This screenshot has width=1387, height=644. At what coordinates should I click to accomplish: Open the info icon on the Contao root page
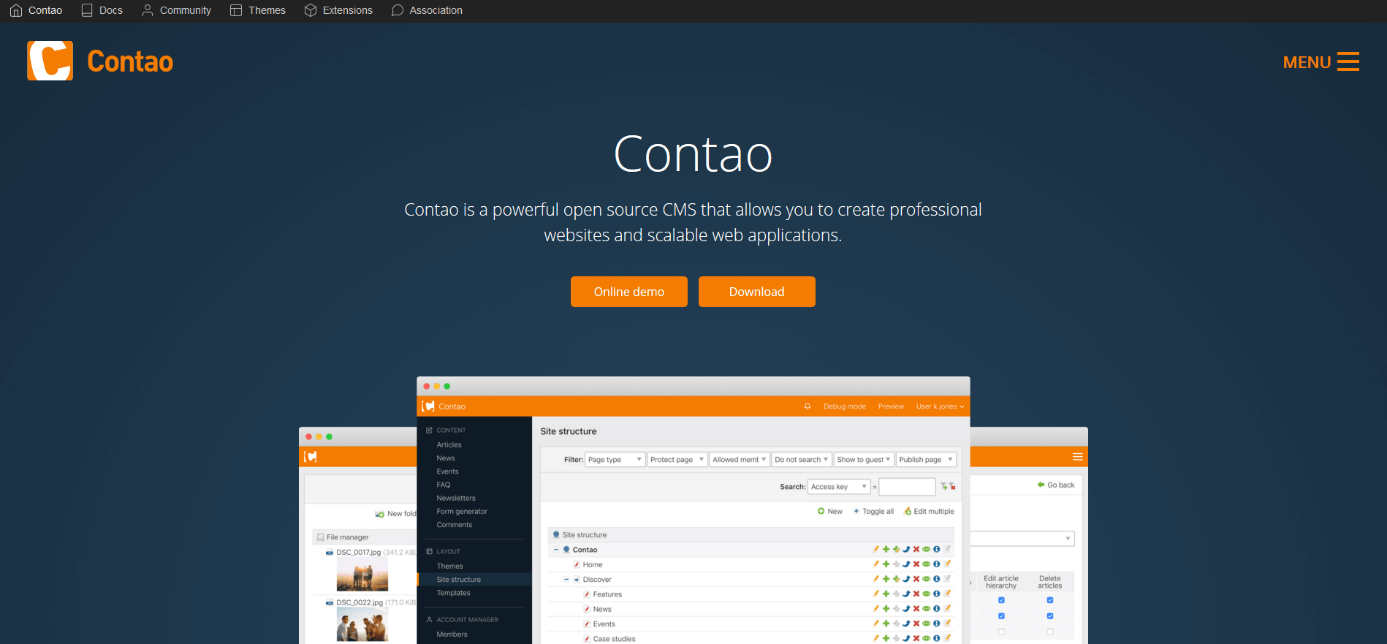click(x=935, y=551)
